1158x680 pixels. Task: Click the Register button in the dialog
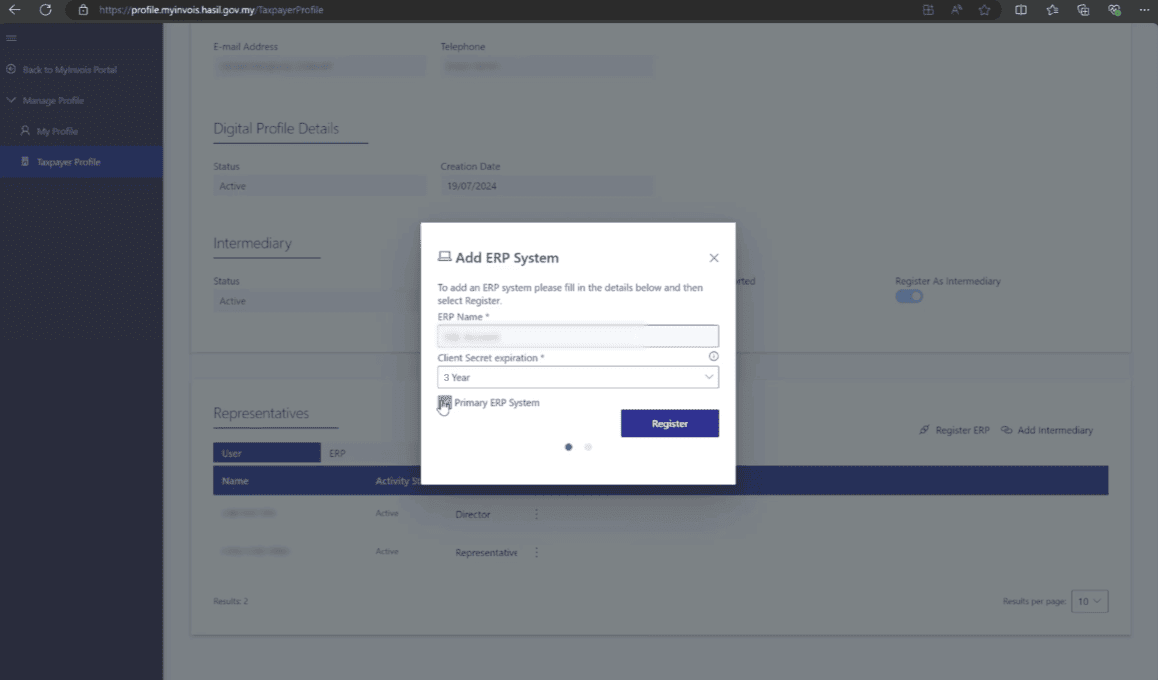(670, 424)
